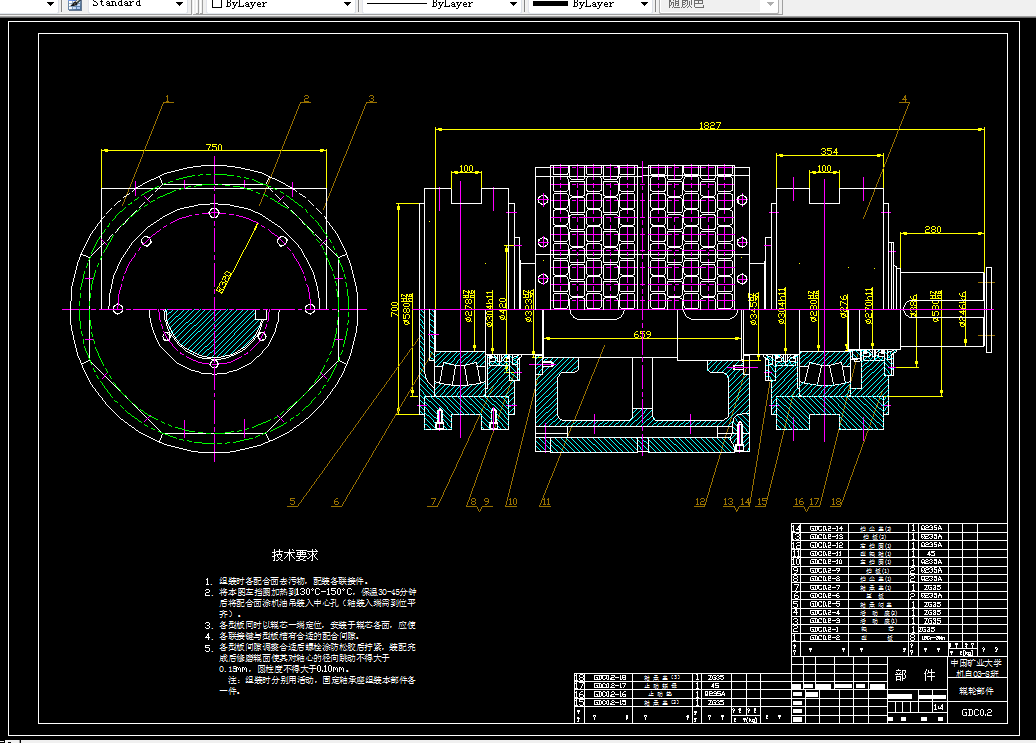
Task: Select the 1827 overall length dimension text
Action: (710, 125)
